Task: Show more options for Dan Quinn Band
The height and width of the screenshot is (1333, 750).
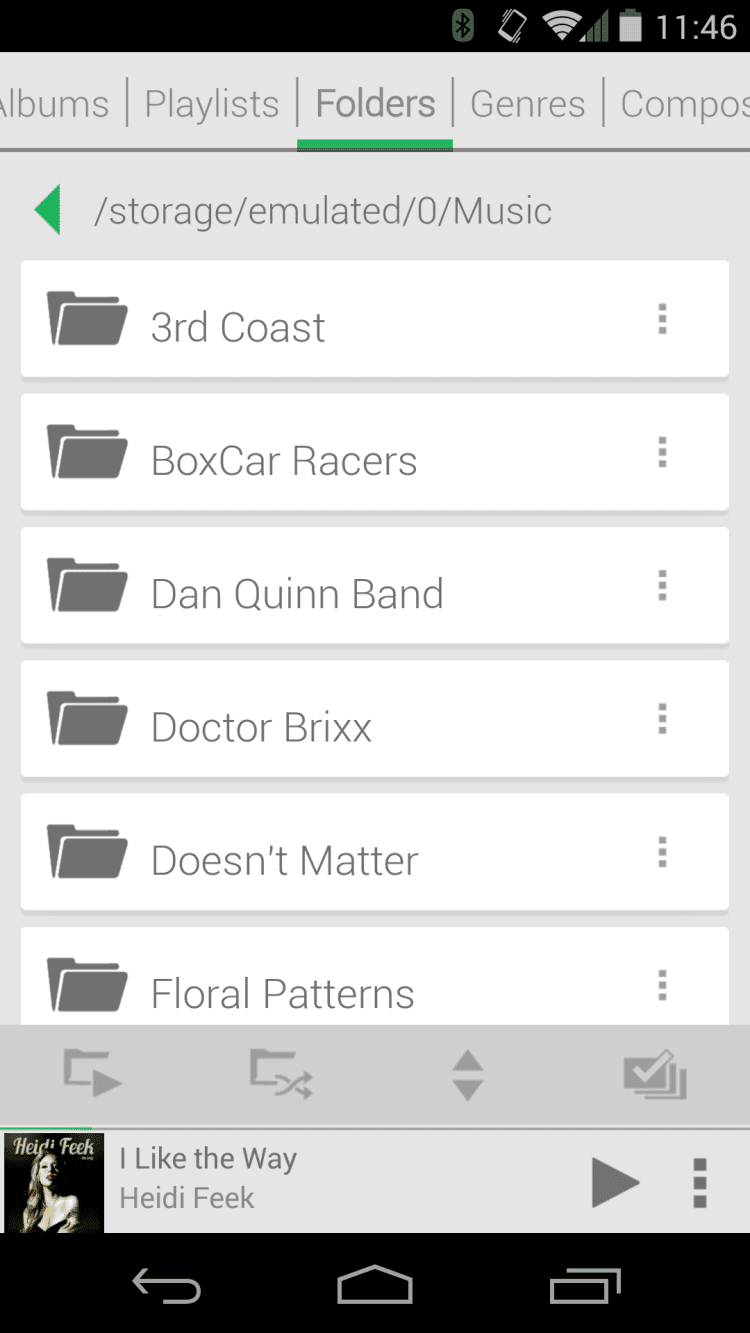Action: pyautogui.click(x=662, y=586)
